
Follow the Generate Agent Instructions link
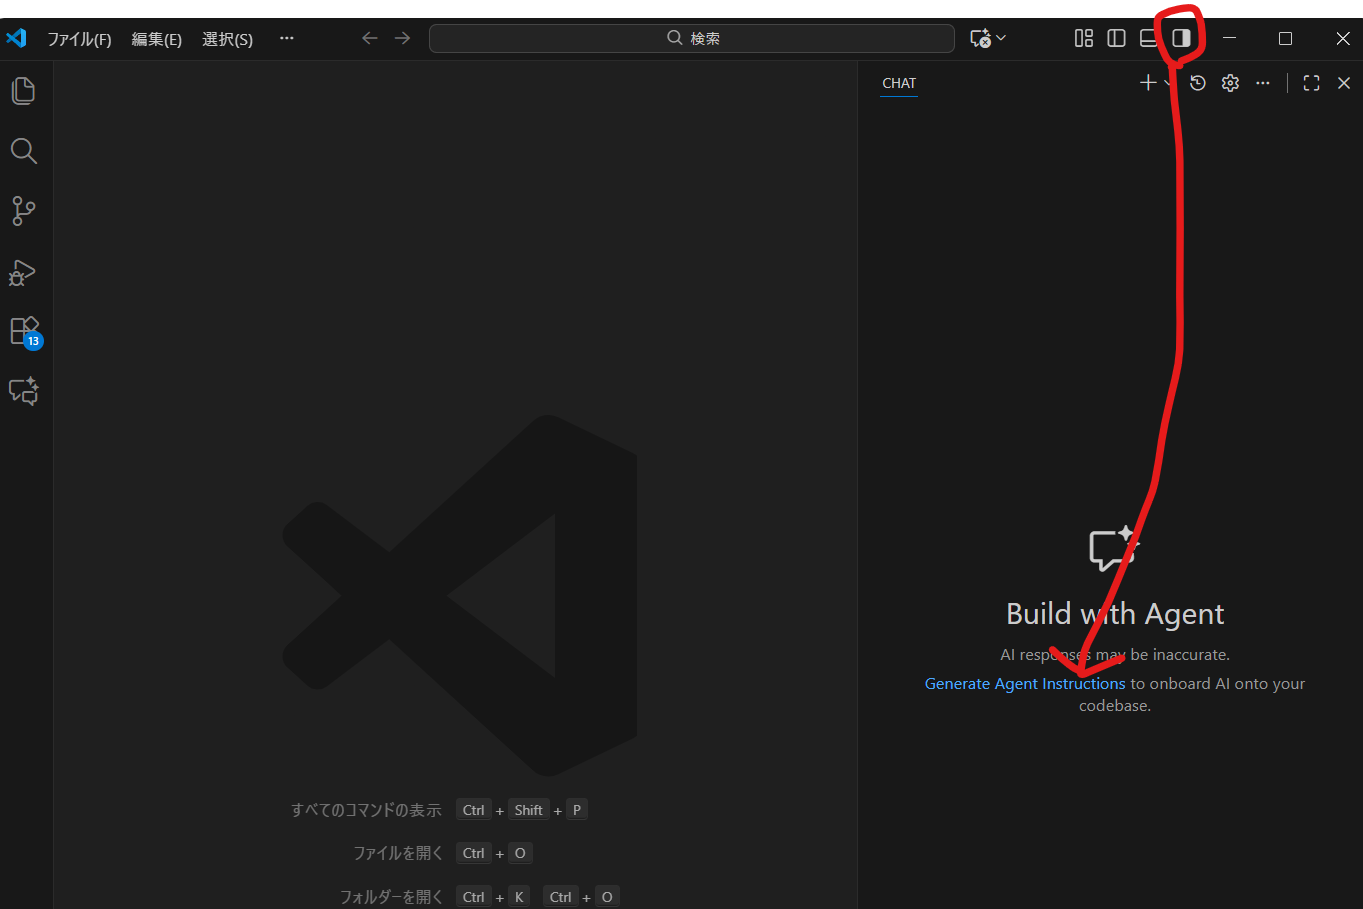(x=1025, y=684)
